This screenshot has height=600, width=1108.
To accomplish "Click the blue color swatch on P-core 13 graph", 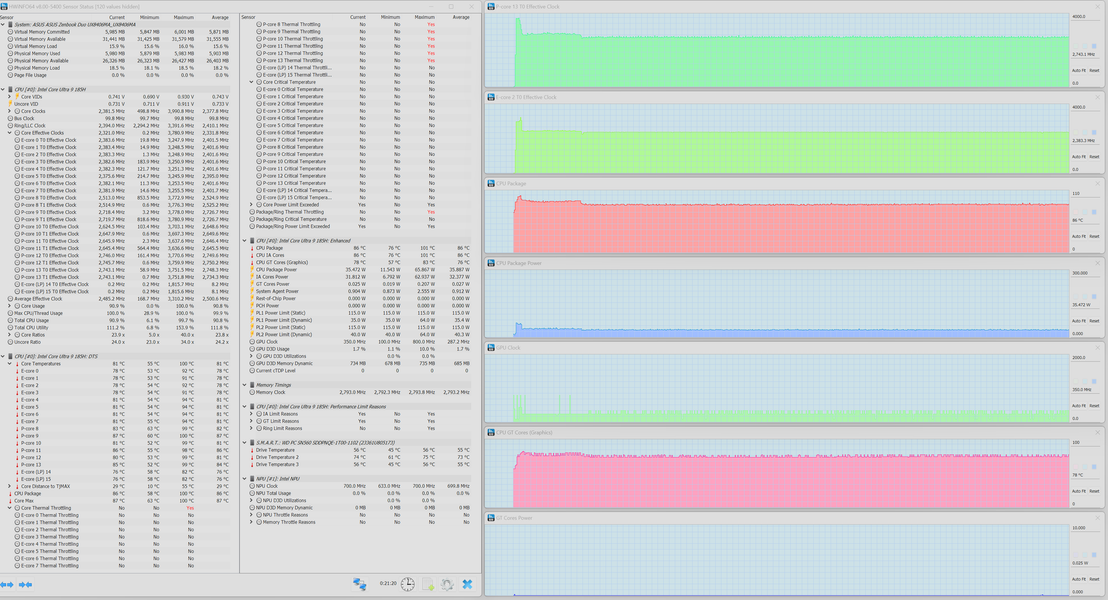I will pyautogui.click(x=1094, y=46).
